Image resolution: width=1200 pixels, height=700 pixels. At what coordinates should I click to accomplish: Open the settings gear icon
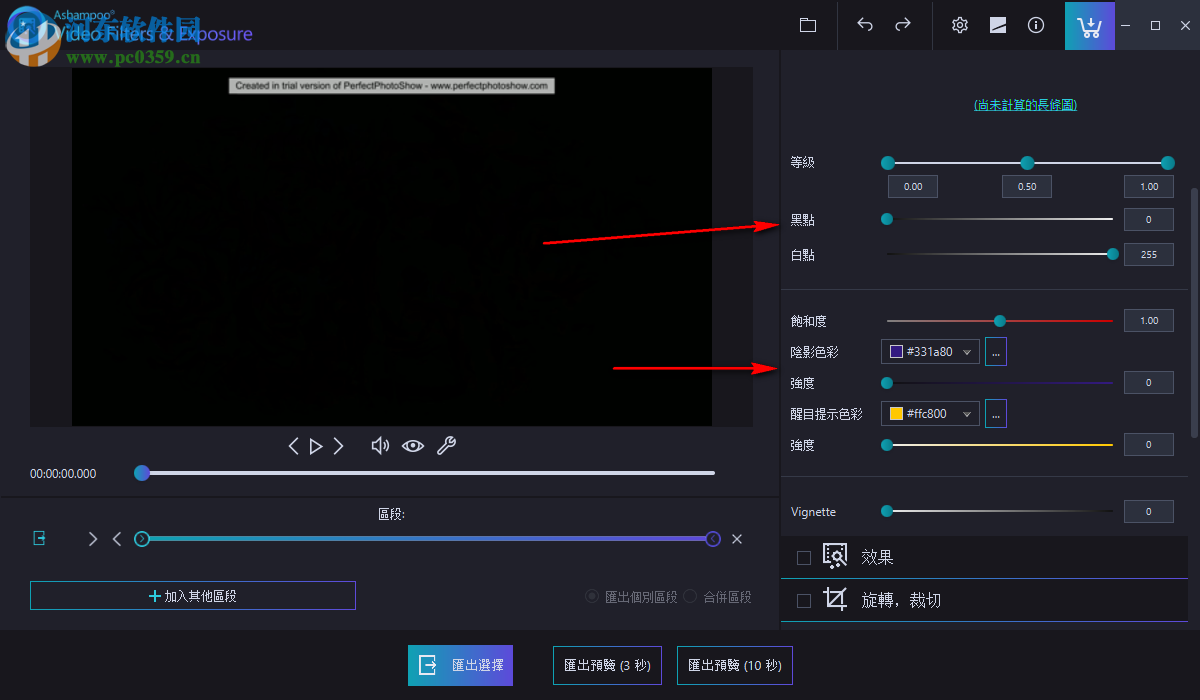click(x=959, y=25)
